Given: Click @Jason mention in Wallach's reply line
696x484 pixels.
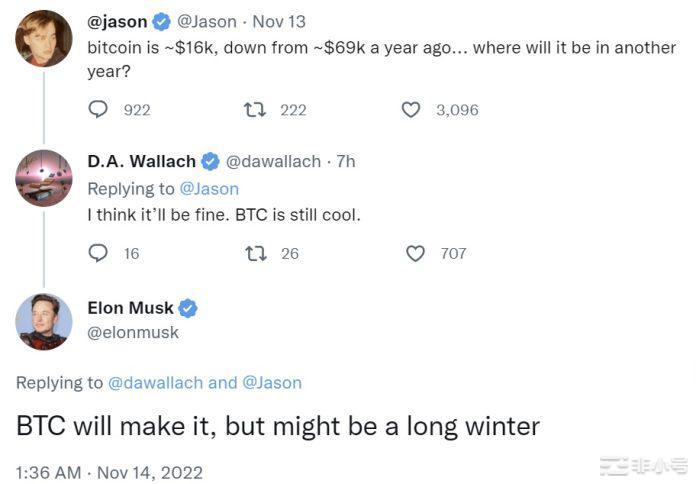Looking at the screenshot, I should point(209,188).
